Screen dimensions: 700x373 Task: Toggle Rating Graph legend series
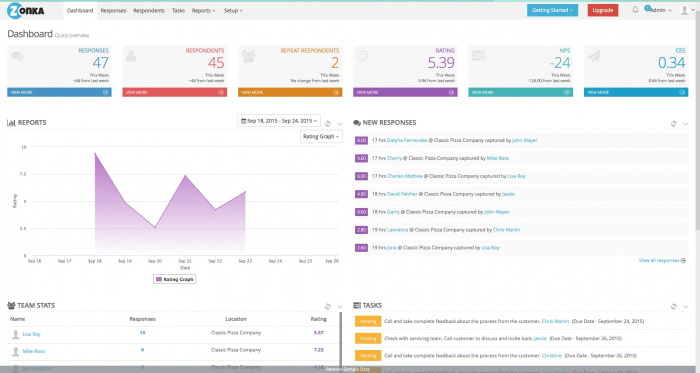click(x=175, y=279)
